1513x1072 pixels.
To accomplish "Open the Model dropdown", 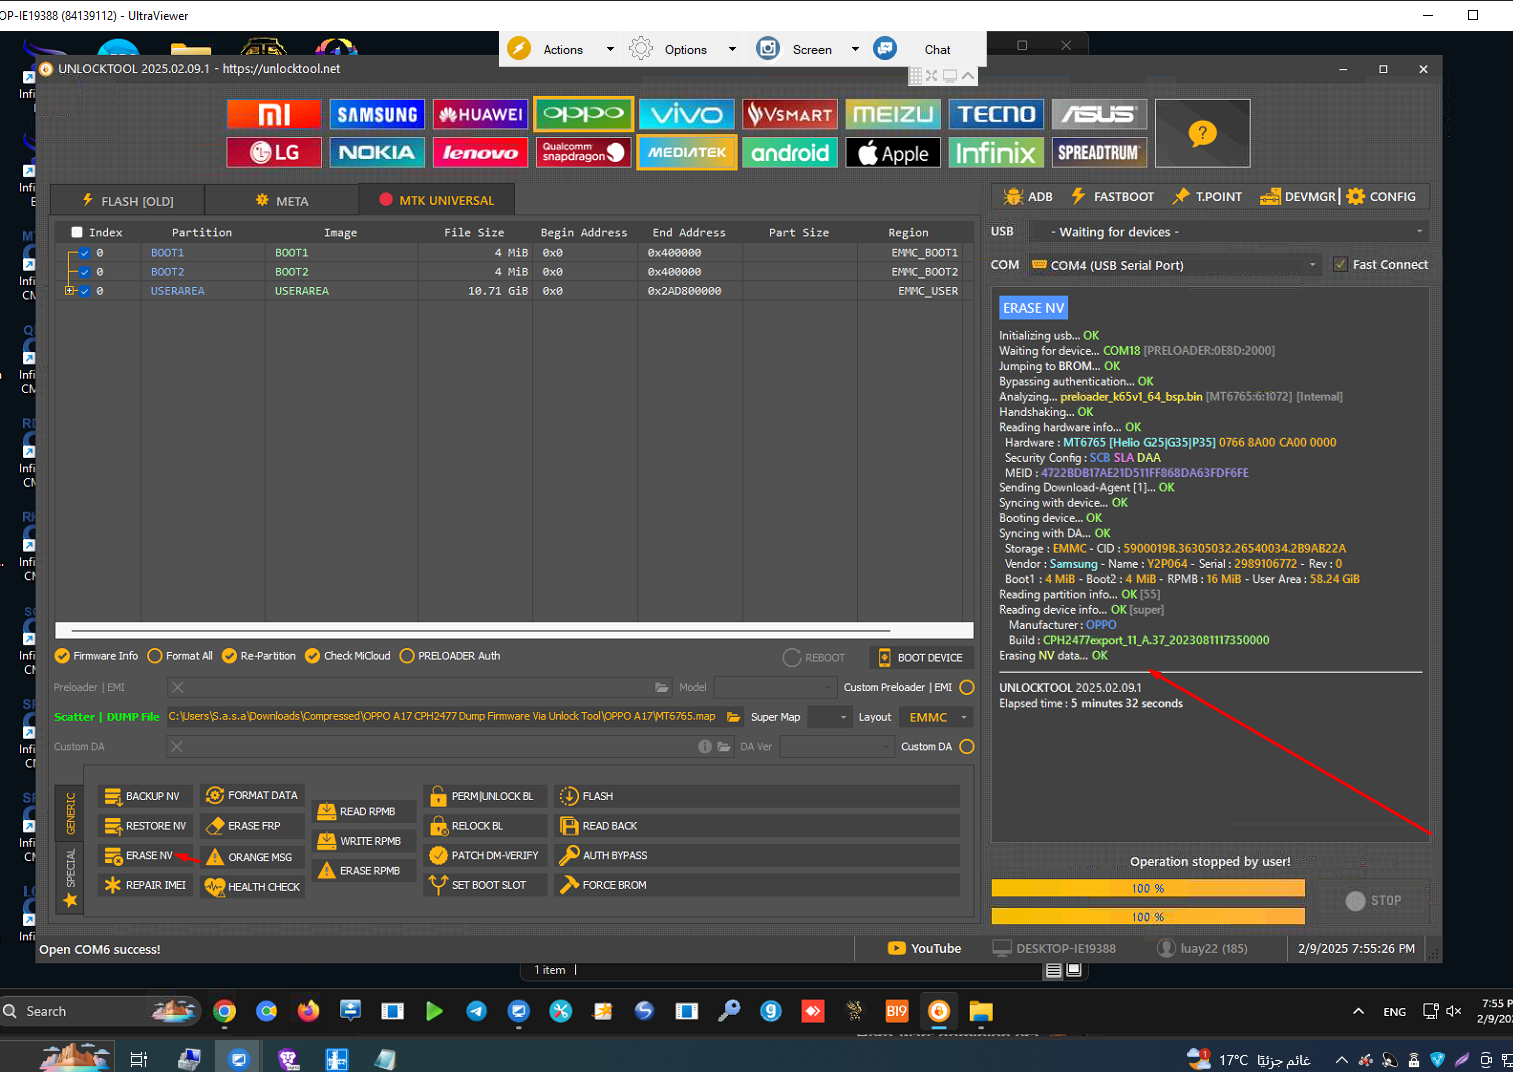I will 774,687.
